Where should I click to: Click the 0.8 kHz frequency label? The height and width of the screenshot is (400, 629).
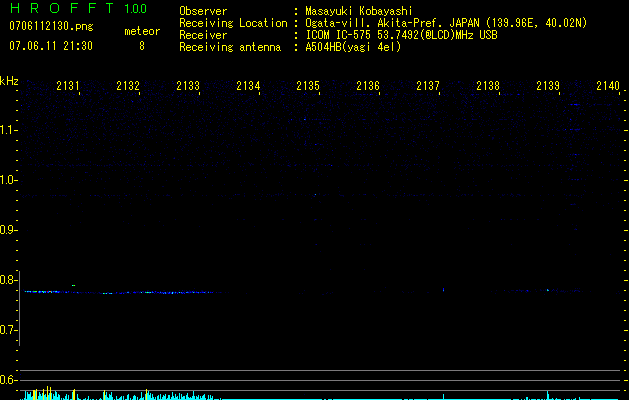tap(7, 280)
